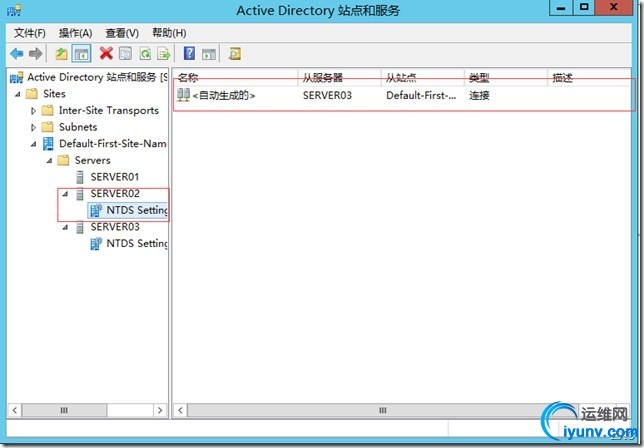Click the Active Directory root node icon
Image resolution: width=644 pixels, height=448 pixels.
tap(17, 77)
